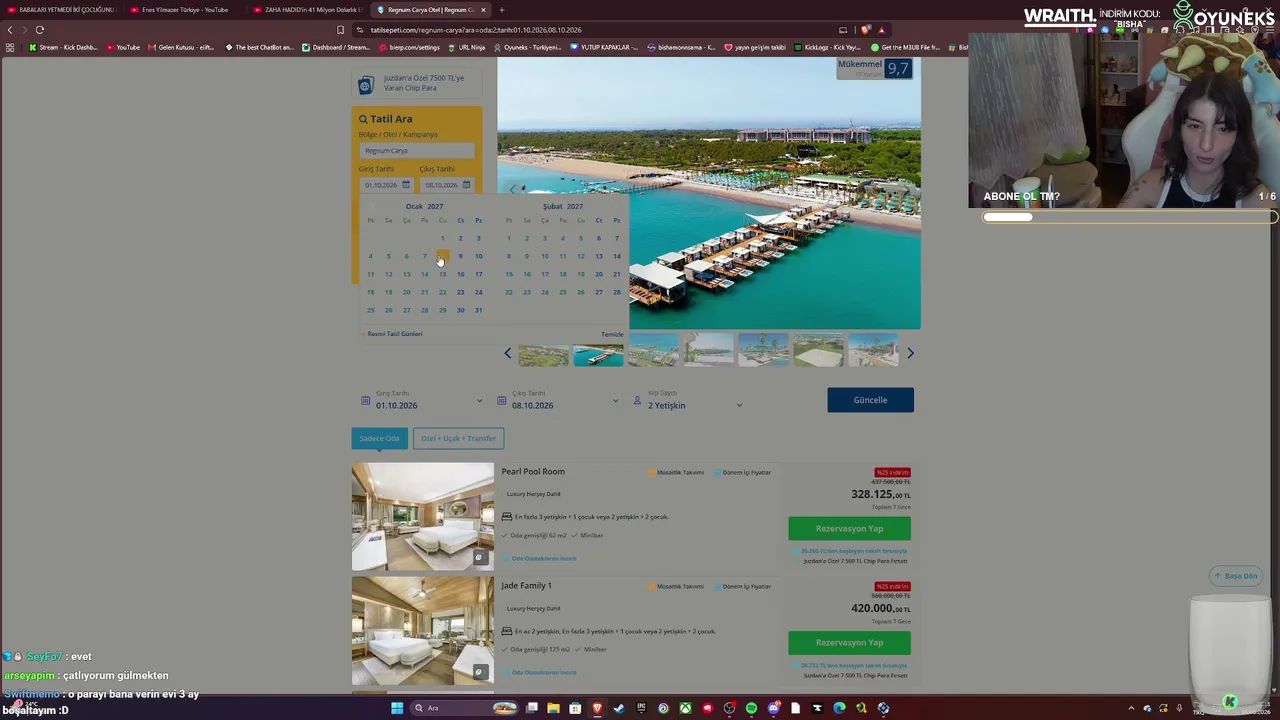Open Microsoft Edge from the taskbar
Viewport: 1280px width, 720px height.
pos(839,708)
